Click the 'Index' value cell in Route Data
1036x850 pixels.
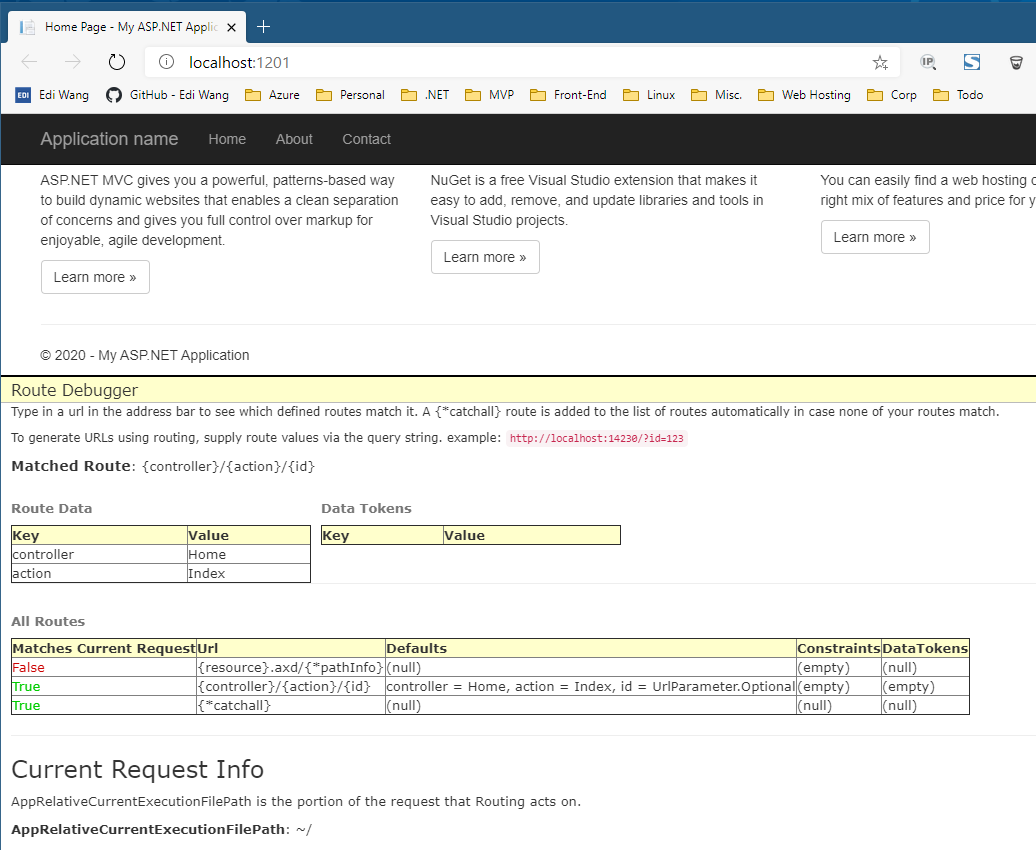248,574
